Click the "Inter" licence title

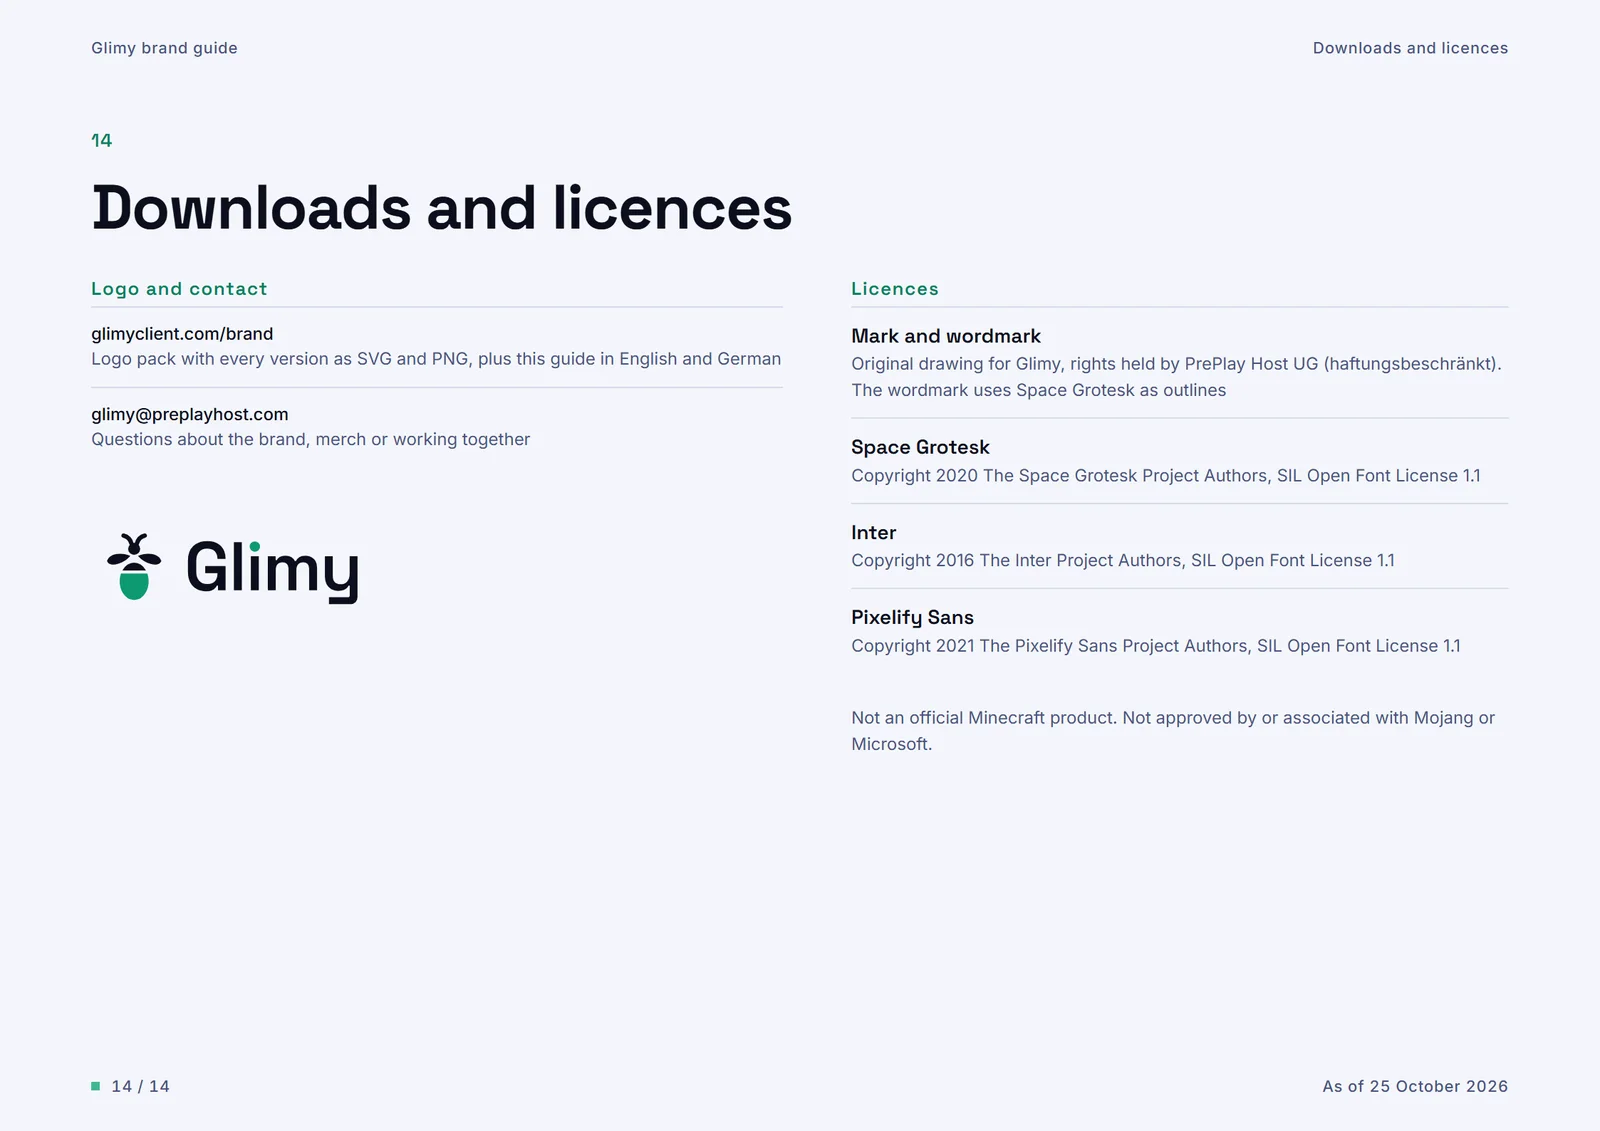pyautogui.click(x=874, y=533)
